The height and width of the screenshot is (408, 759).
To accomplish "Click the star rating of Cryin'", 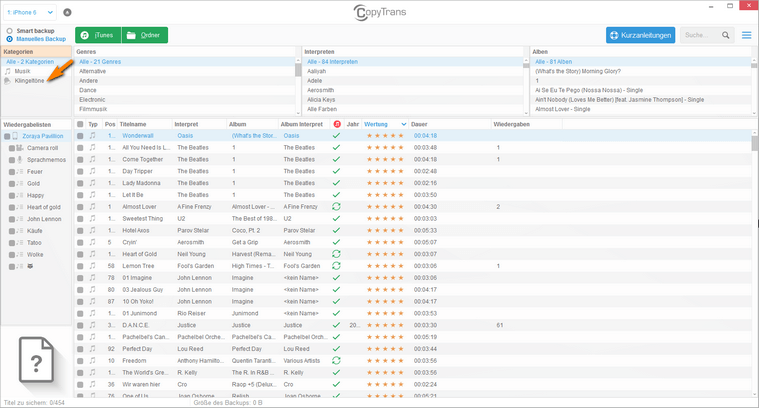I will click(x=385, y=242).
